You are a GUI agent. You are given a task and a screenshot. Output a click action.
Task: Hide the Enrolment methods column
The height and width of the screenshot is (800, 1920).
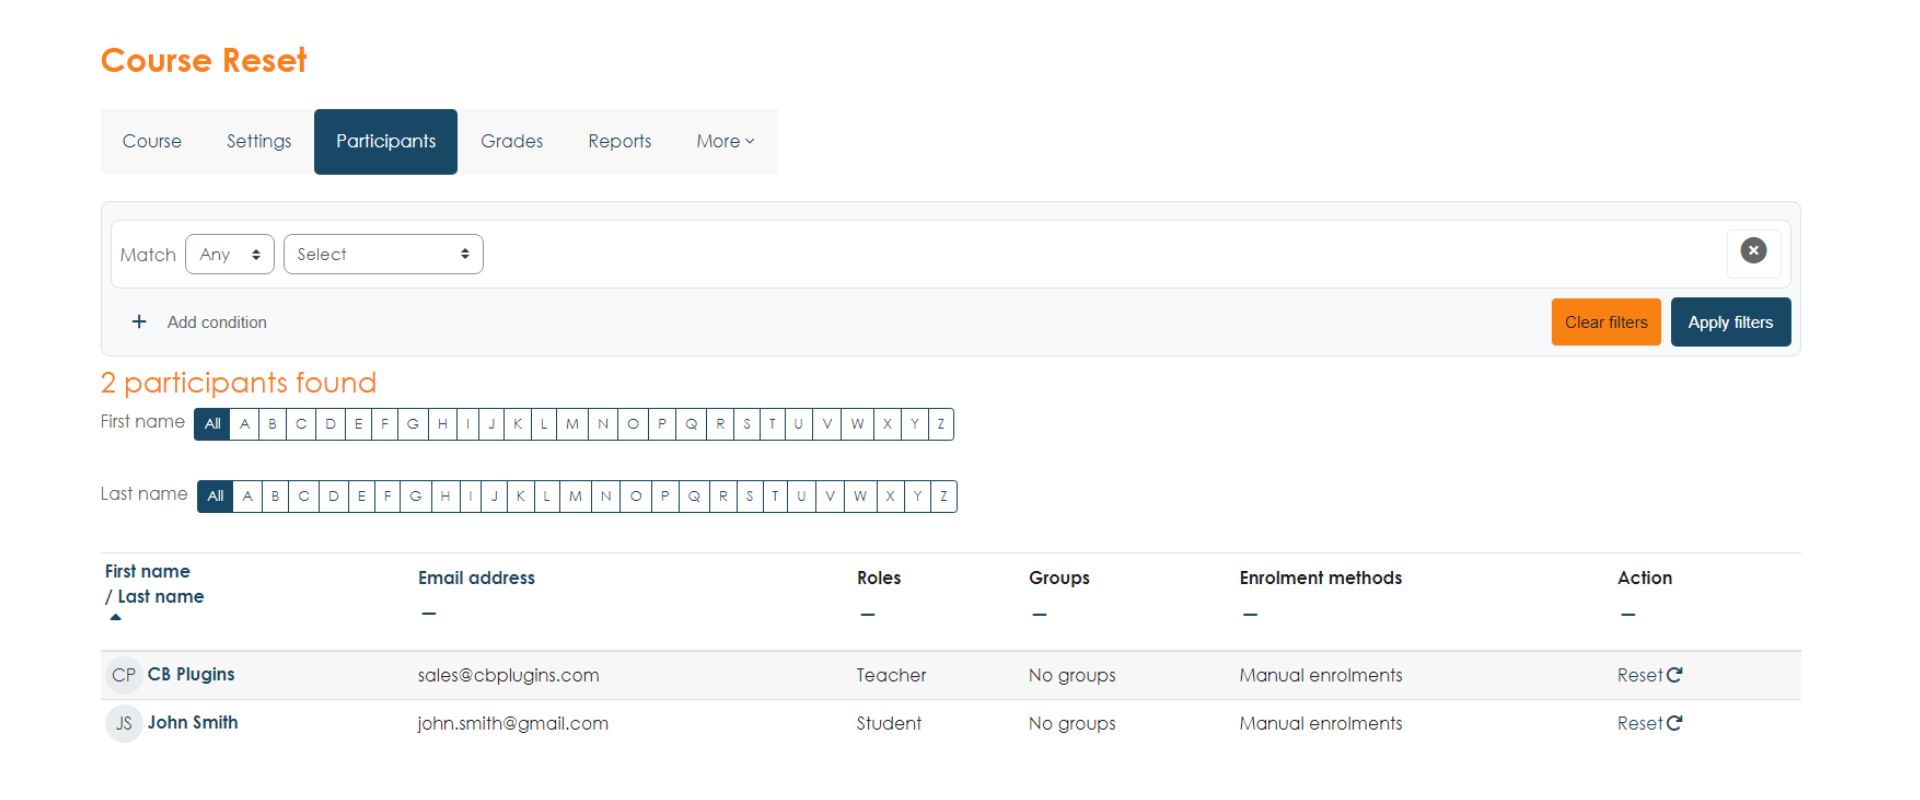[1250, 614]
